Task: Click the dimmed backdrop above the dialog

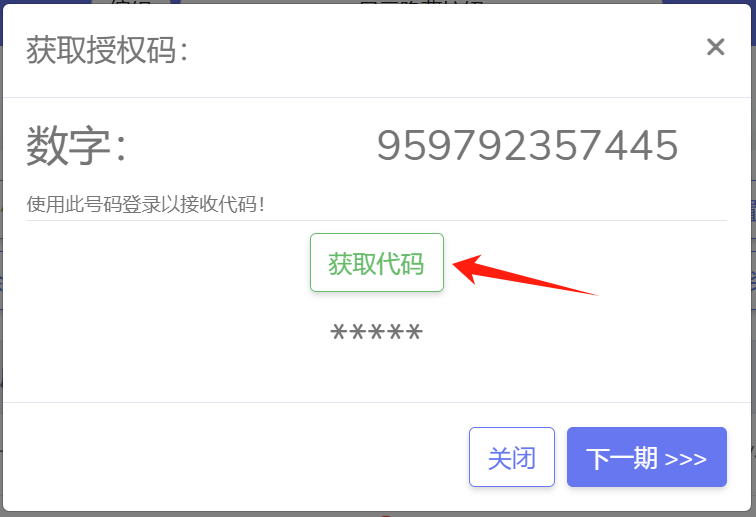Action: (x=376, y=2)
